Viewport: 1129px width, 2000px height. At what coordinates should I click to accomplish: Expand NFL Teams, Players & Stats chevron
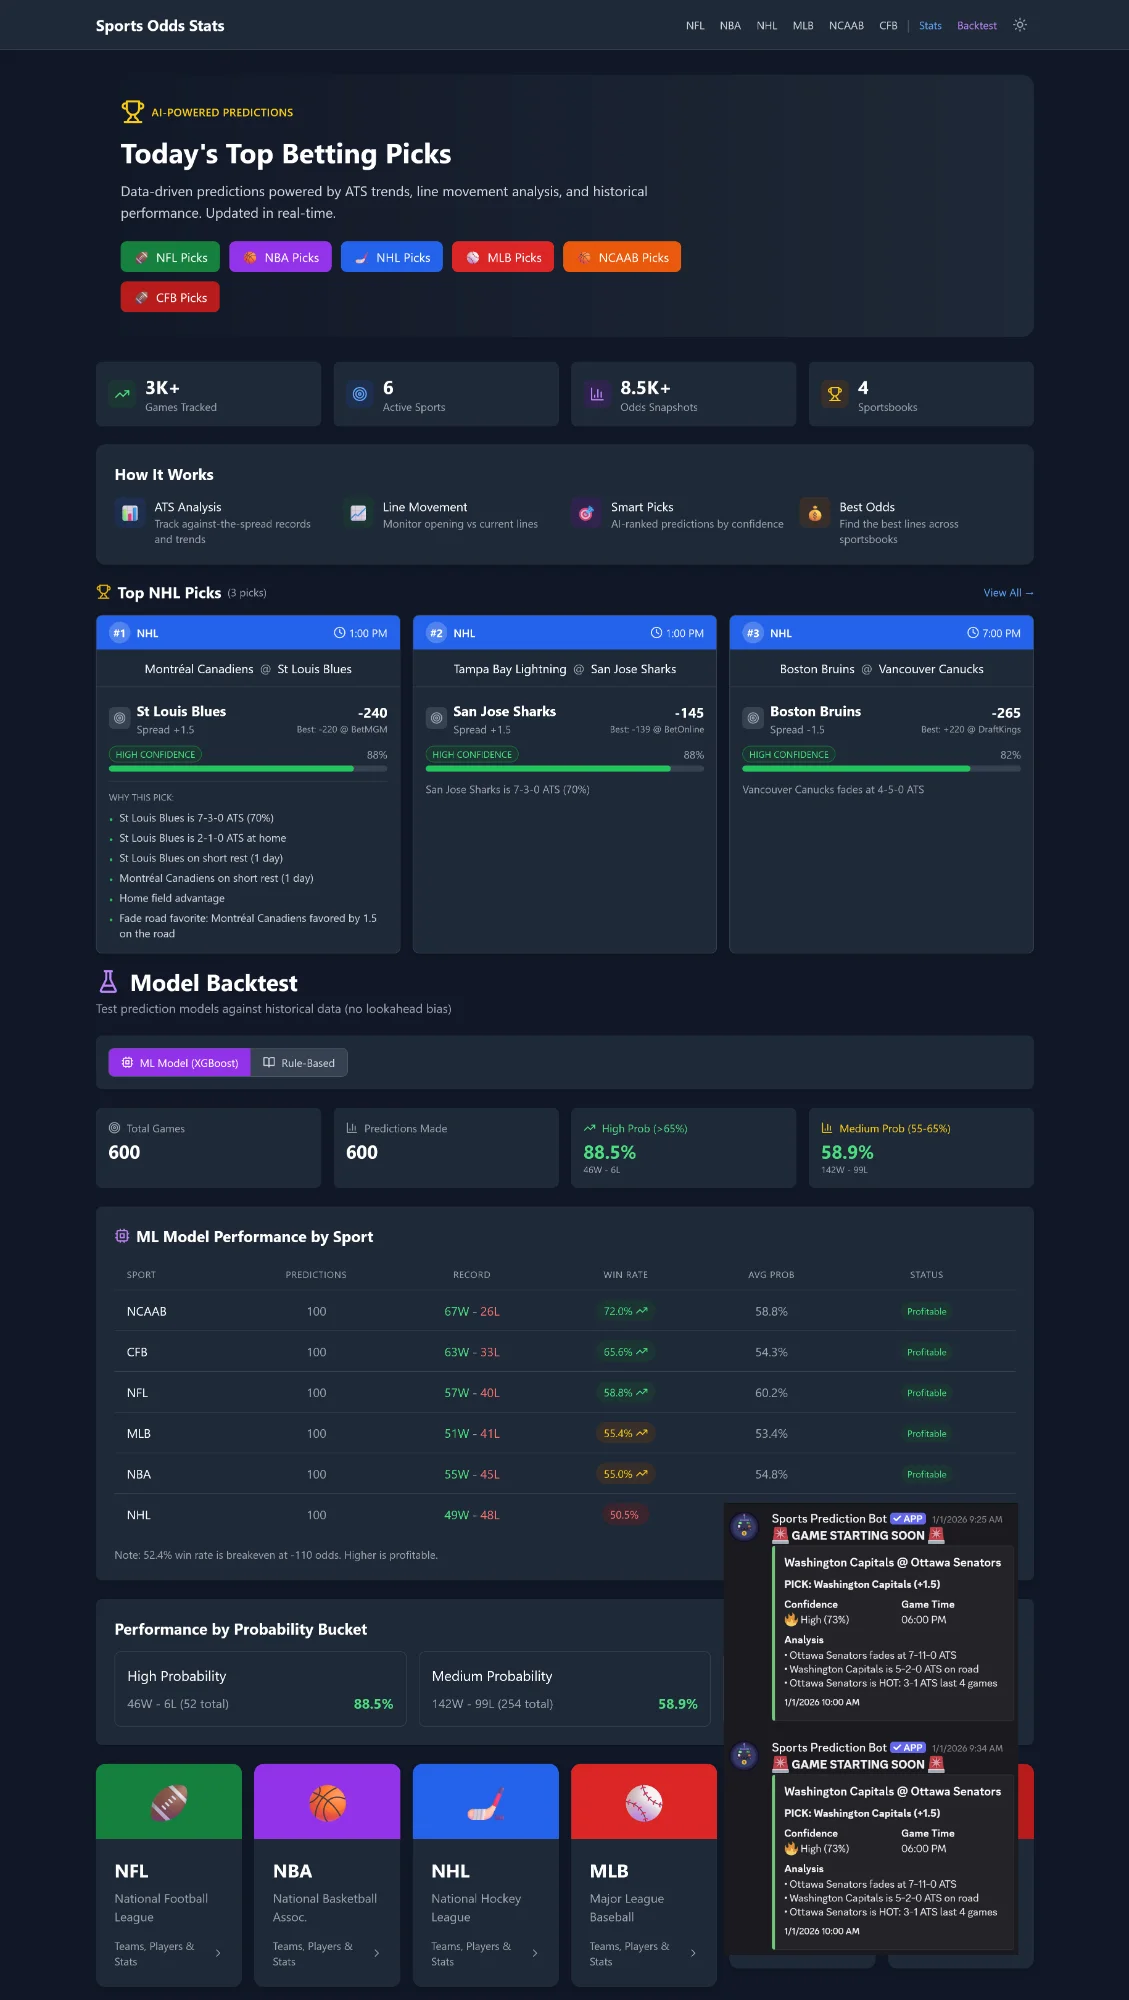(218, 1953)
